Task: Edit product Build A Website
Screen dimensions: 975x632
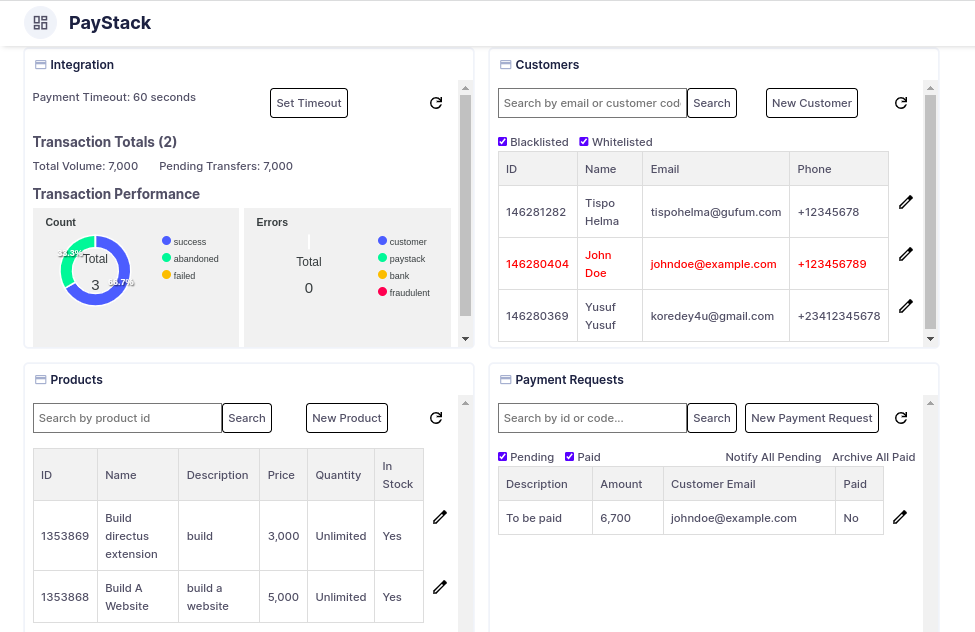Action: point(440,587)
